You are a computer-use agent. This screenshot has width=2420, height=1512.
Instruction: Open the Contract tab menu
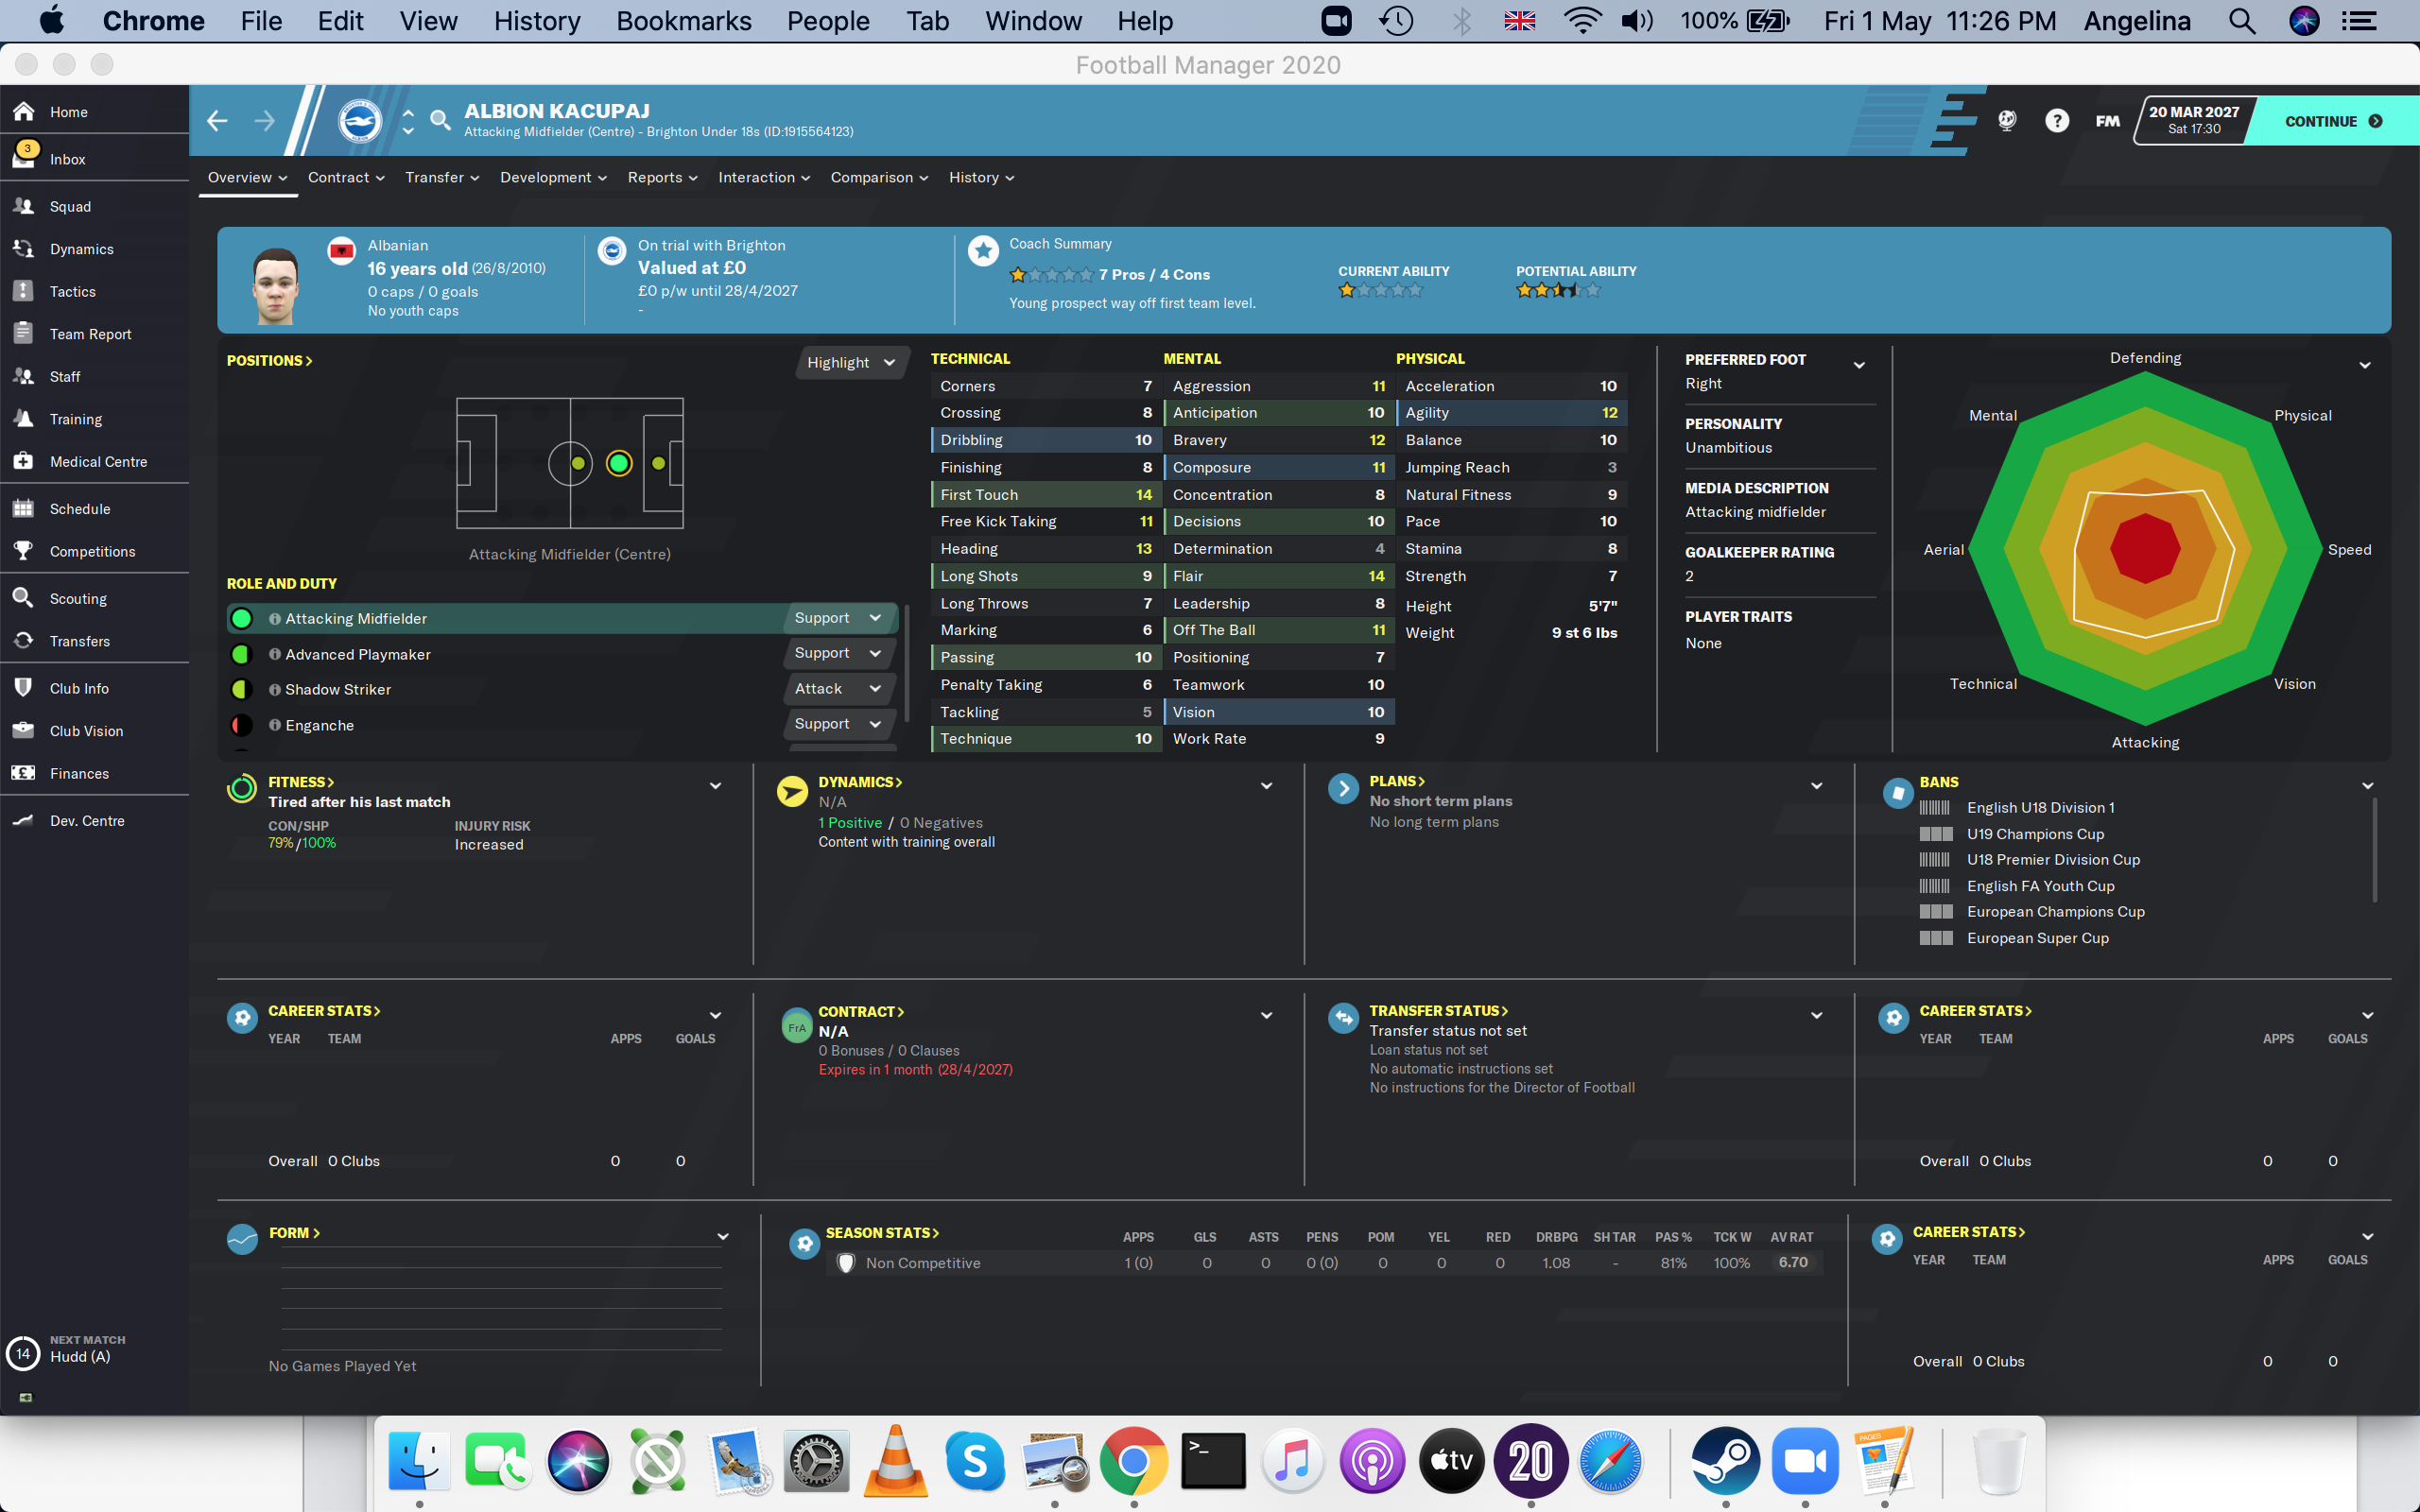pyautogui.click(x=346, y=177)
